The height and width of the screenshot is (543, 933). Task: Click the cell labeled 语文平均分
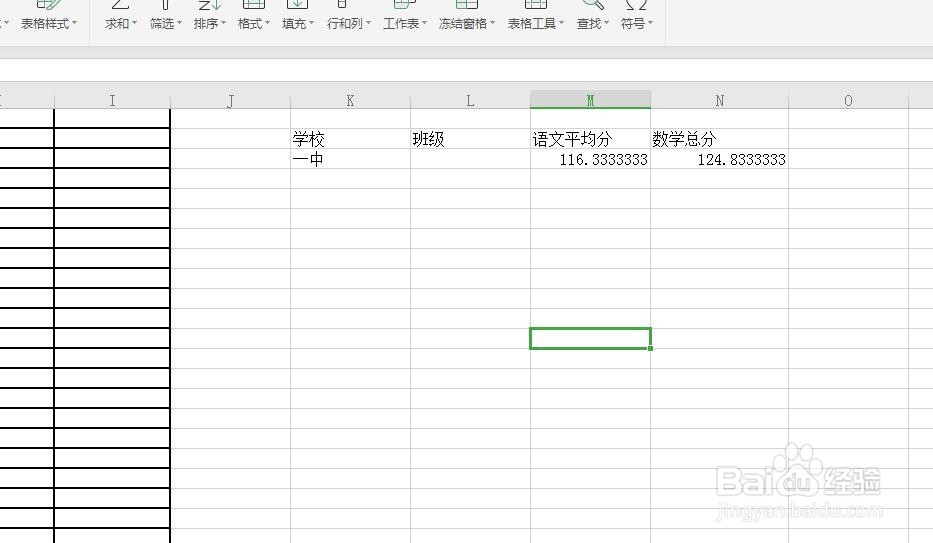(x=590, y=139)
